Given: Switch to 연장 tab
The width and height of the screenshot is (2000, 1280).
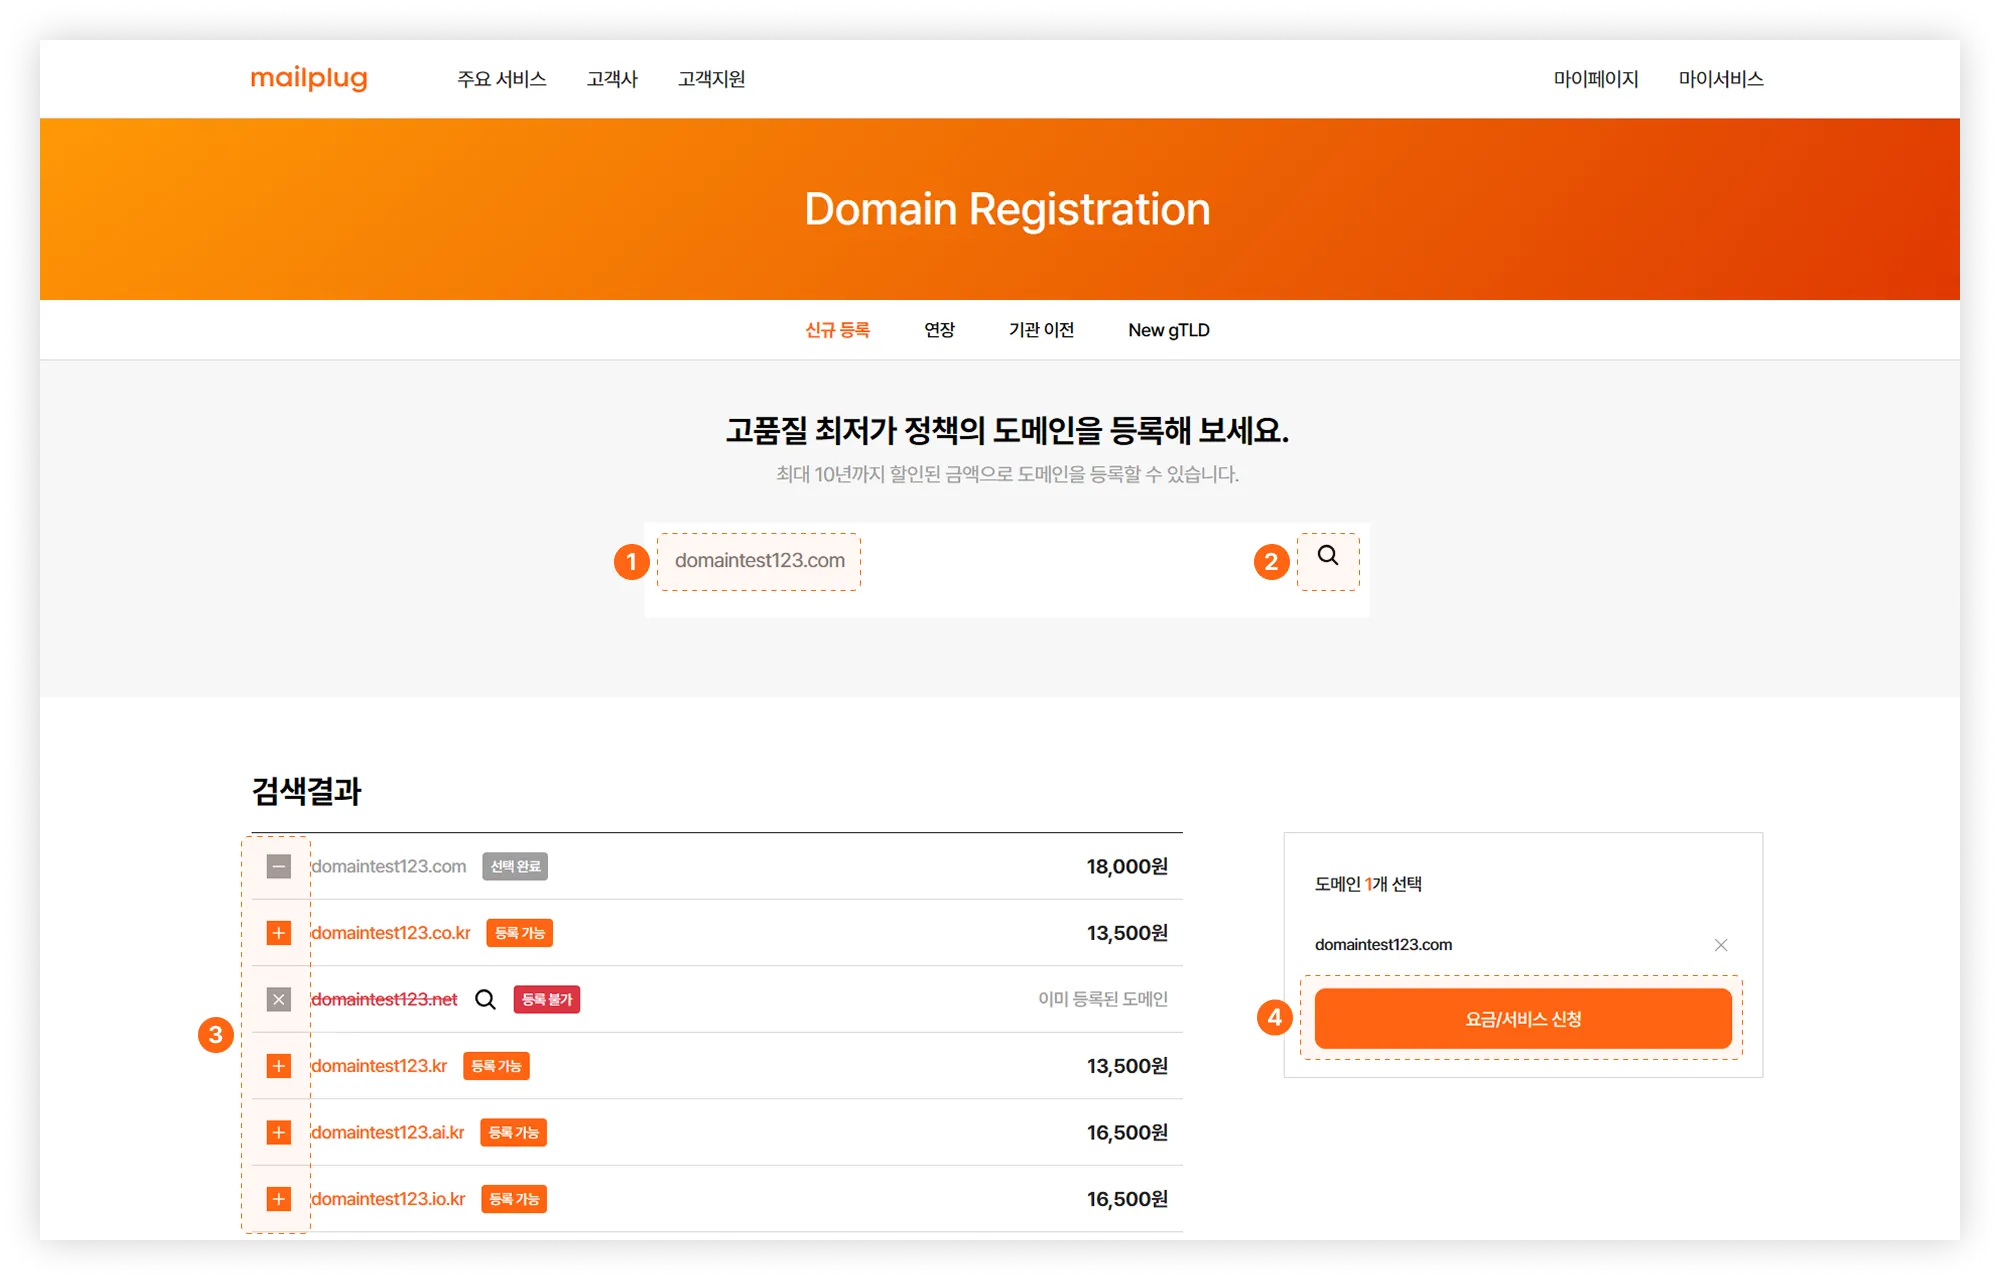Looking at the screenshot, I should (939, 330).
